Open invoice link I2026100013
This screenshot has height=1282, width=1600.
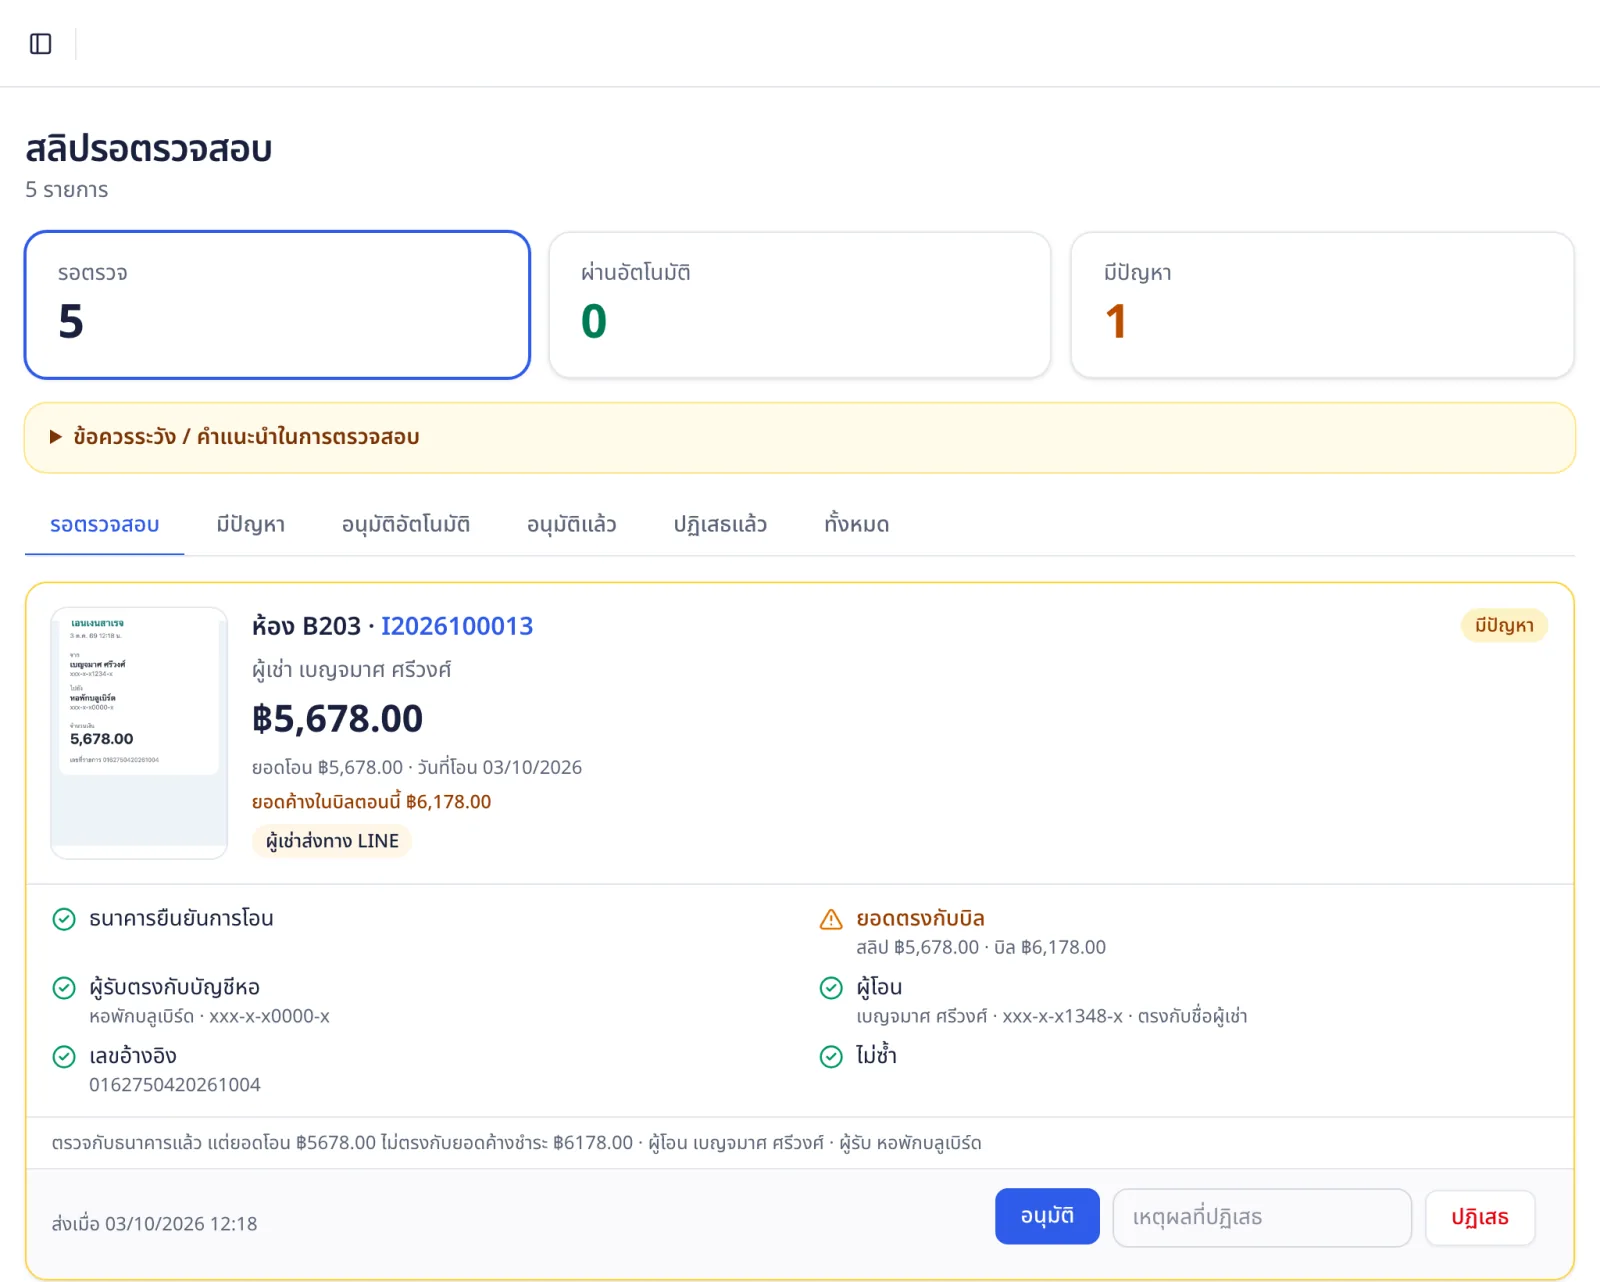pos(457,626)
